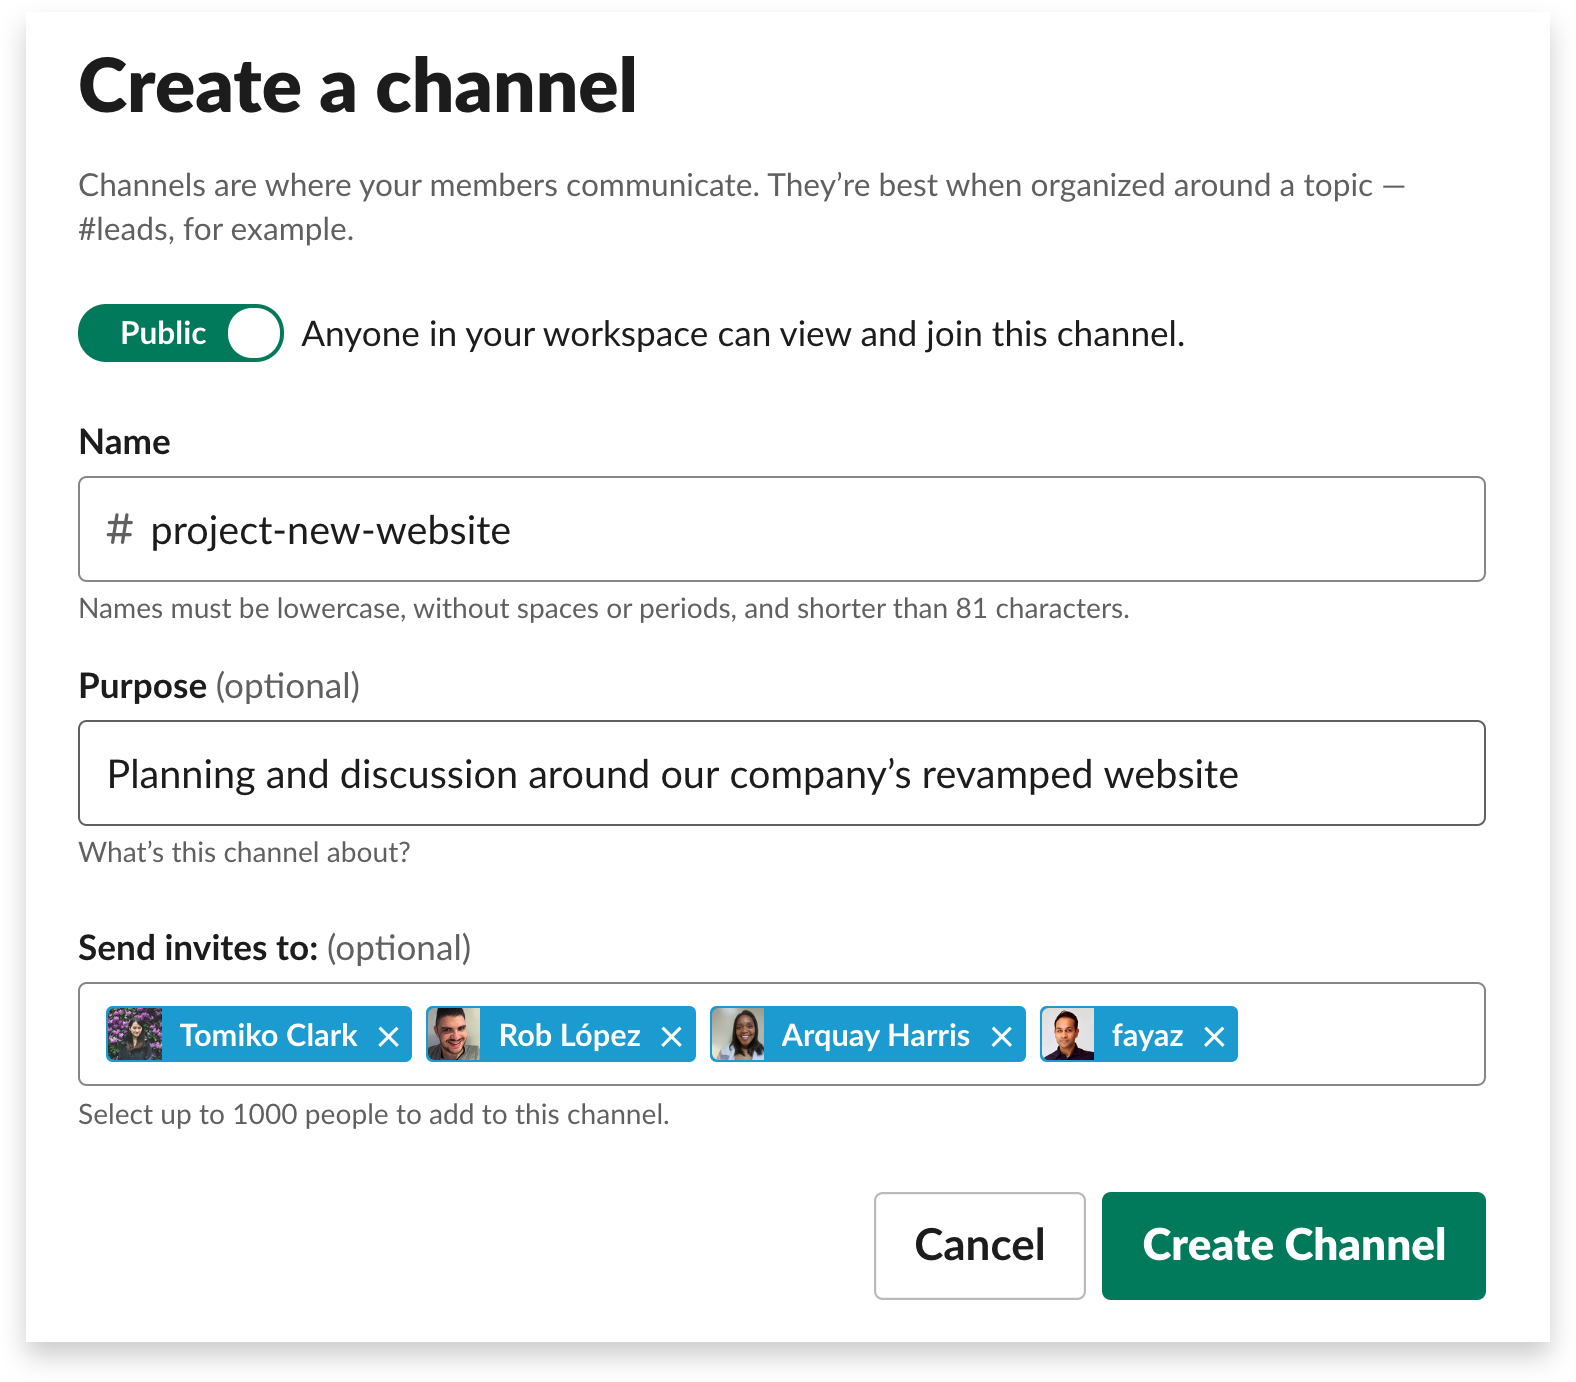The width and height of the screenshot is (1576, 1382).
Task: Select Rob López's profile picture
Action: [x=454, y=1034]
